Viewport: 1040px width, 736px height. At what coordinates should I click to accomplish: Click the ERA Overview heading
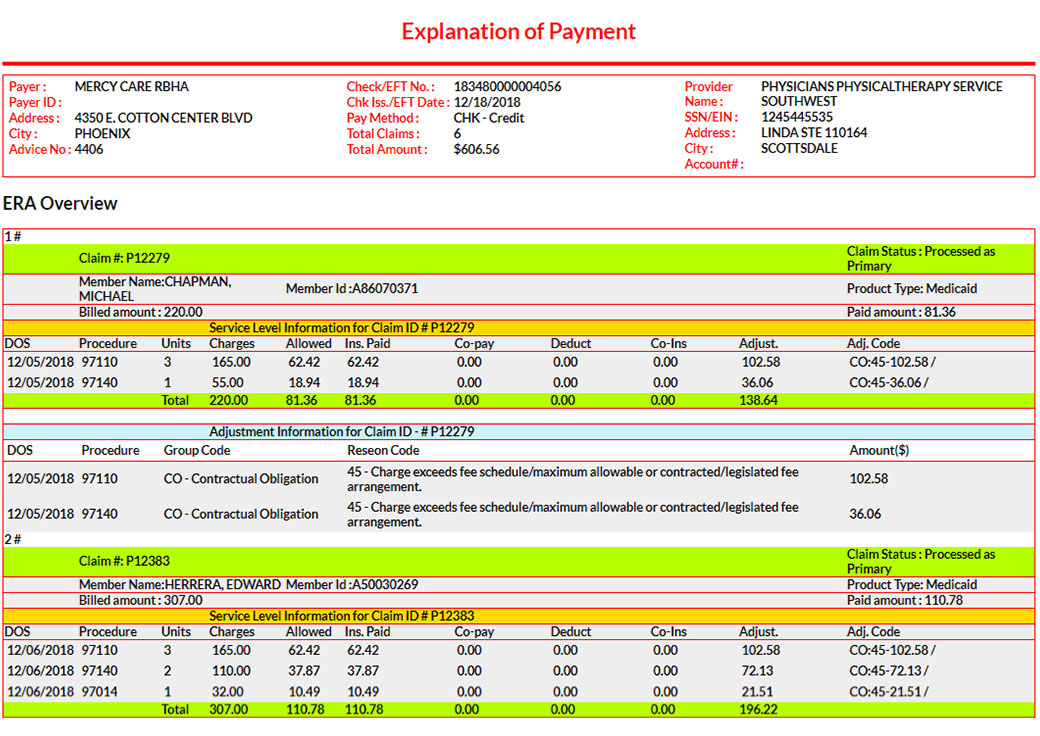pos(60,204)
